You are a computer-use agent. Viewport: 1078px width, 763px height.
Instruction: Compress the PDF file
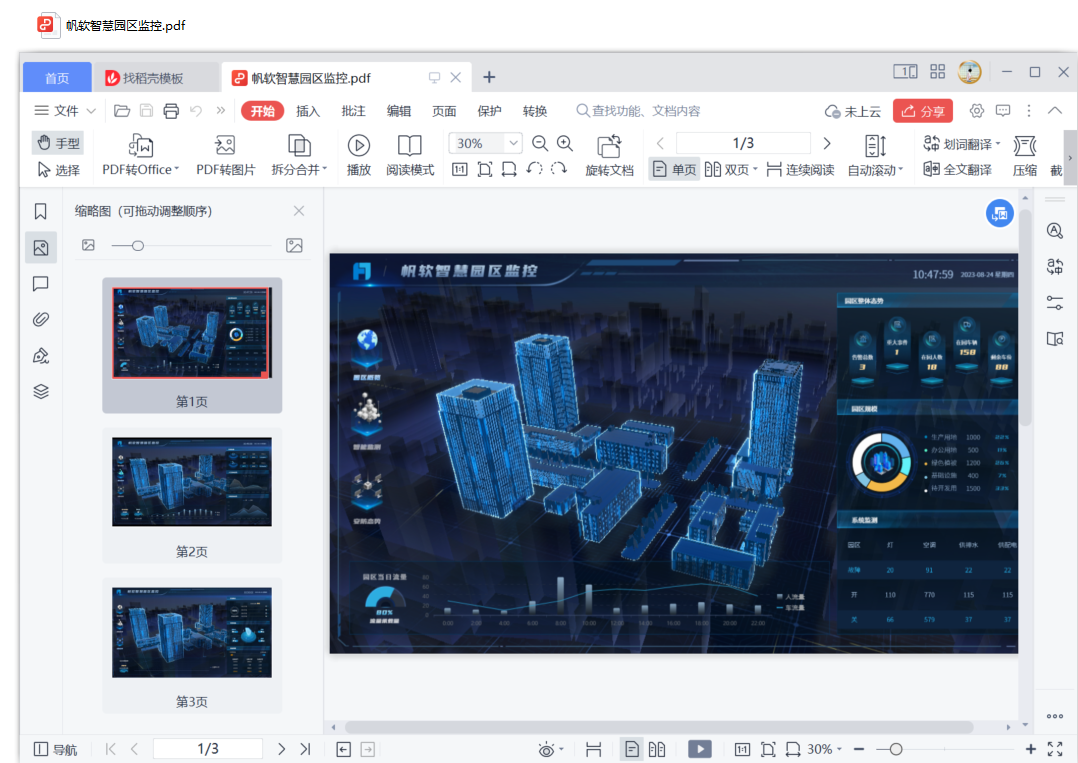(x=1024, y=155)
